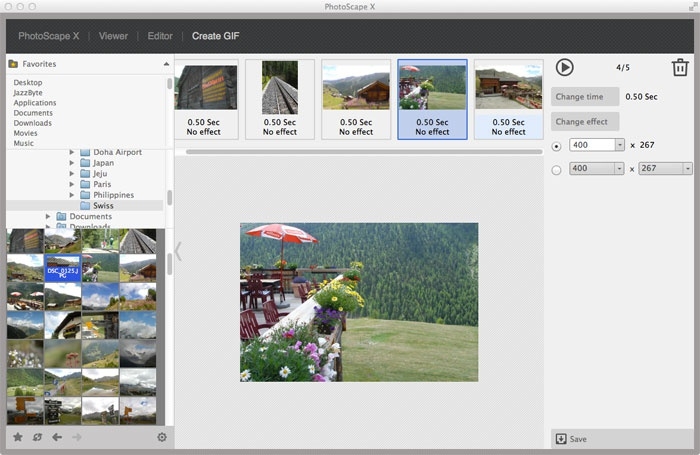The width and height of the screenshot is (700, 455).
Task: Click the Save icon at bottom right
Action: [x=561, y=439]
